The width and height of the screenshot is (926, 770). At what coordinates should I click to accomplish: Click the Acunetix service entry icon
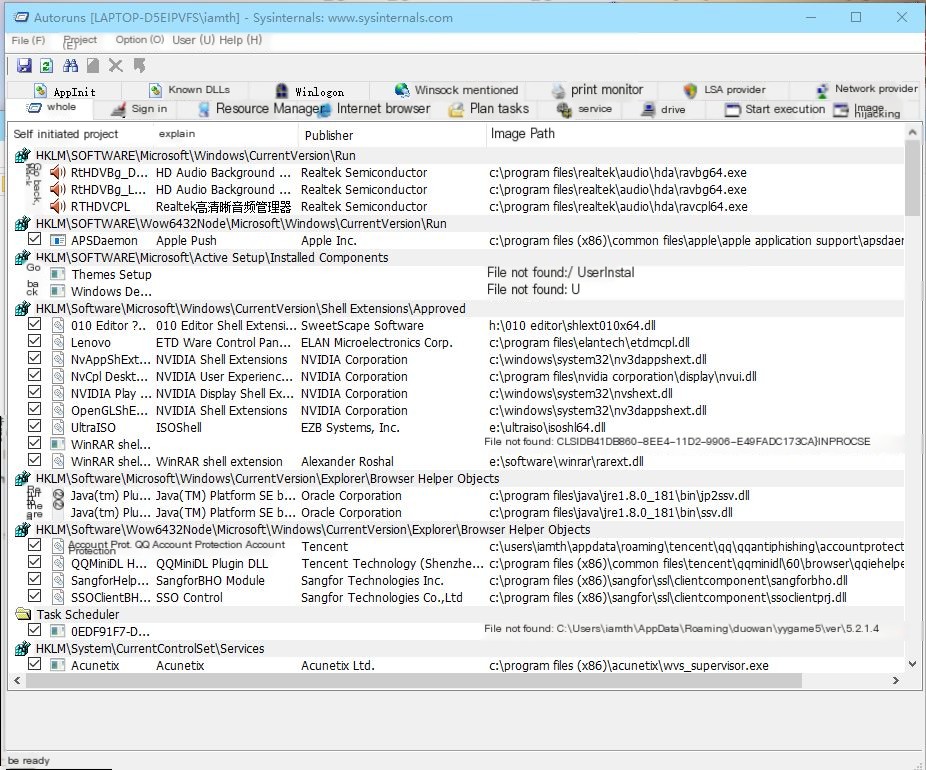[x=57, y=665]
